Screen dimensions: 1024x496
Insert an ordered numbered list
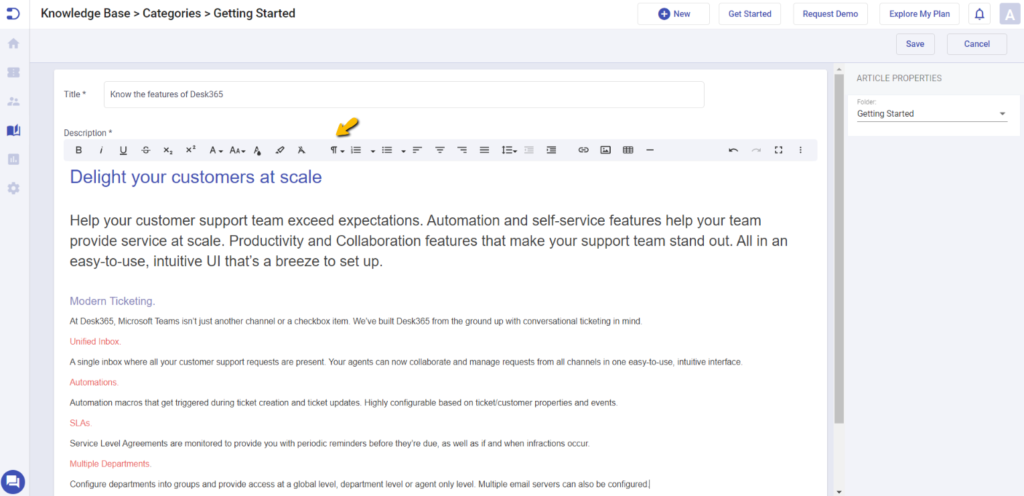[357, 150]
